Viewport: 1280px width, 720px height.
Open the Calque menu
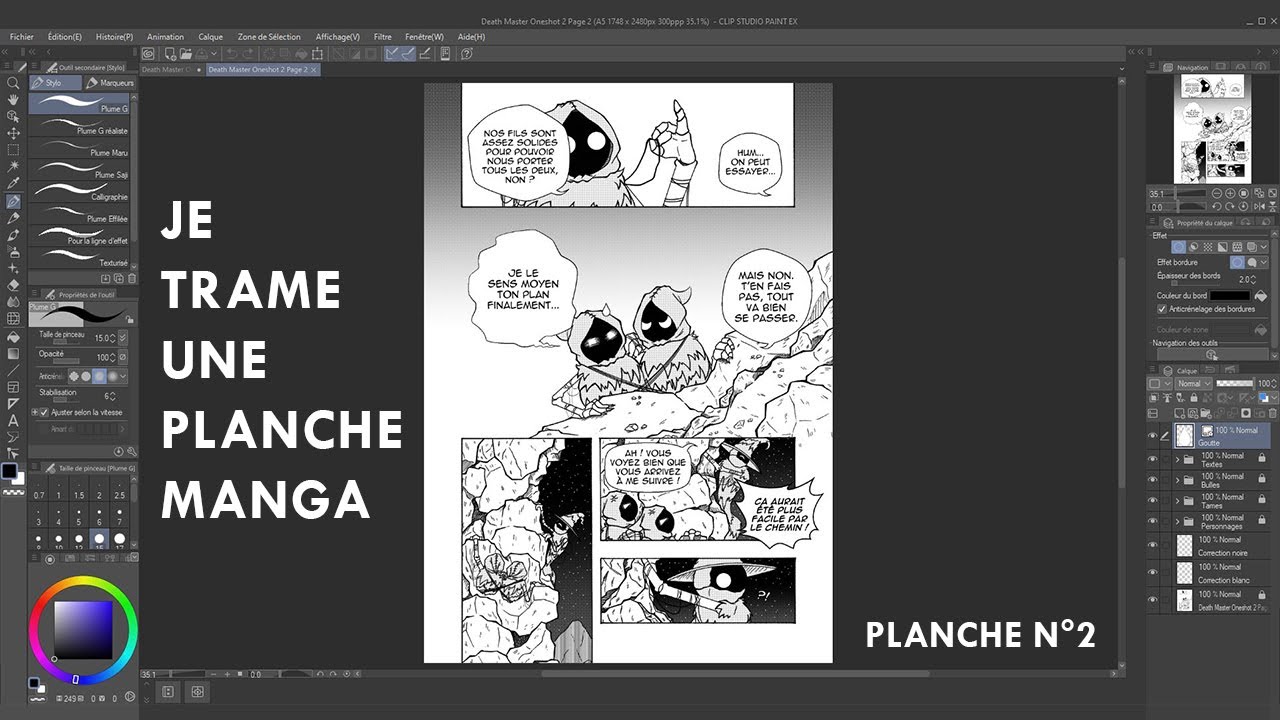tap(210, 37)
